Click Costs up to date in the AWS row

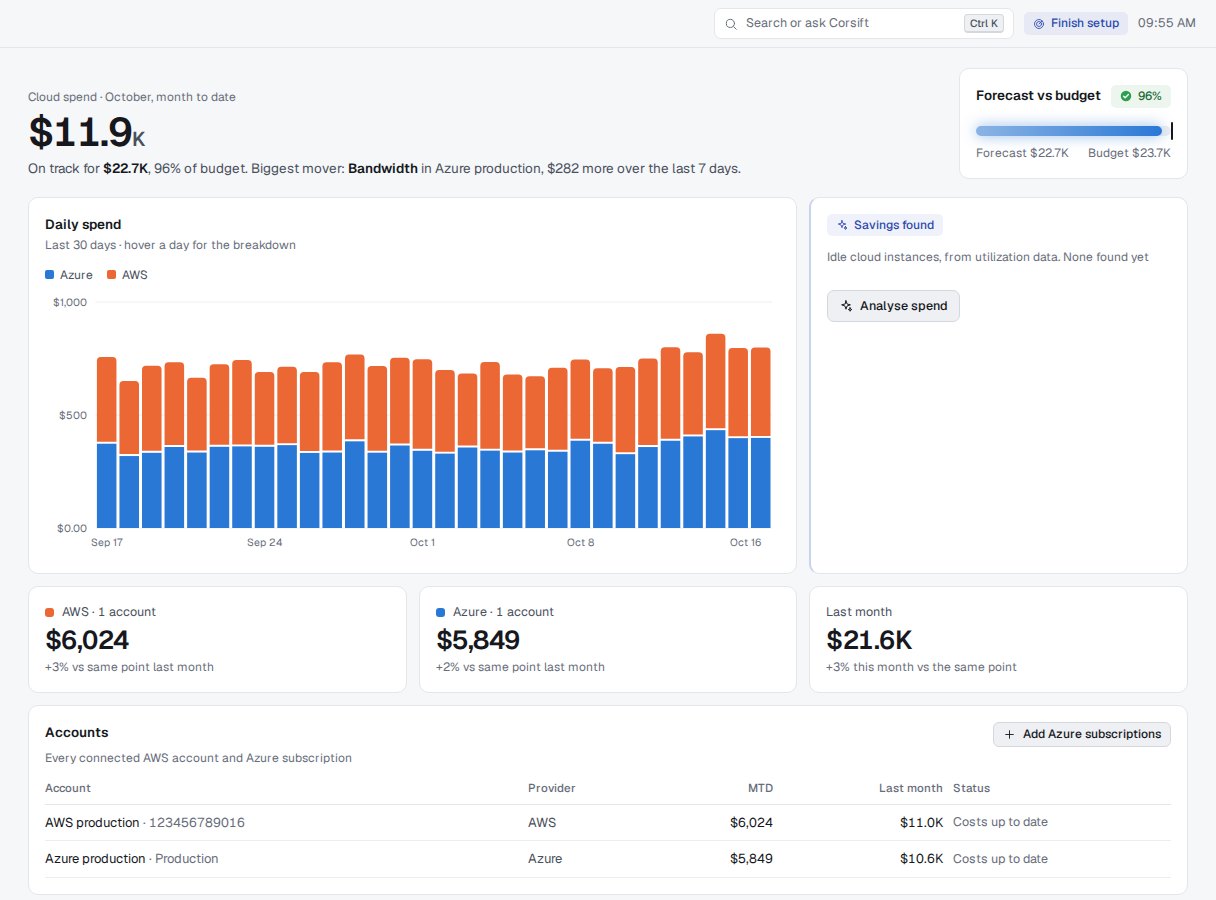[1000, 822]
